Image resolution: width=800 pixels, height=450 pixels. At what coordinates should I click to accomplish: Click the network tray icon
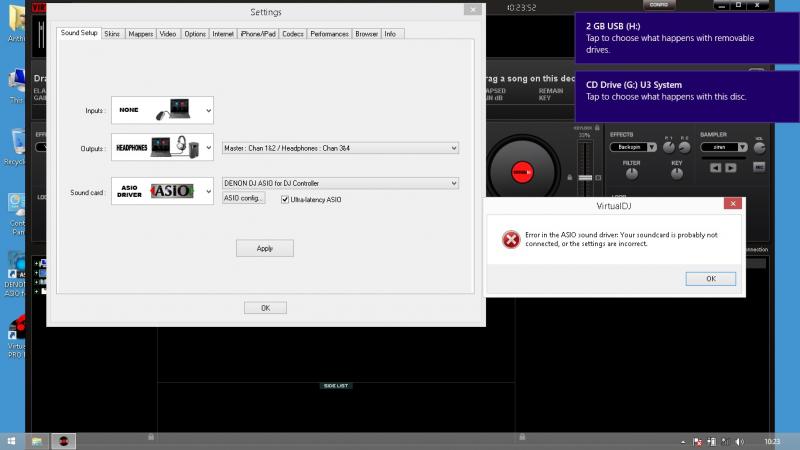click(x=725, y=442)
